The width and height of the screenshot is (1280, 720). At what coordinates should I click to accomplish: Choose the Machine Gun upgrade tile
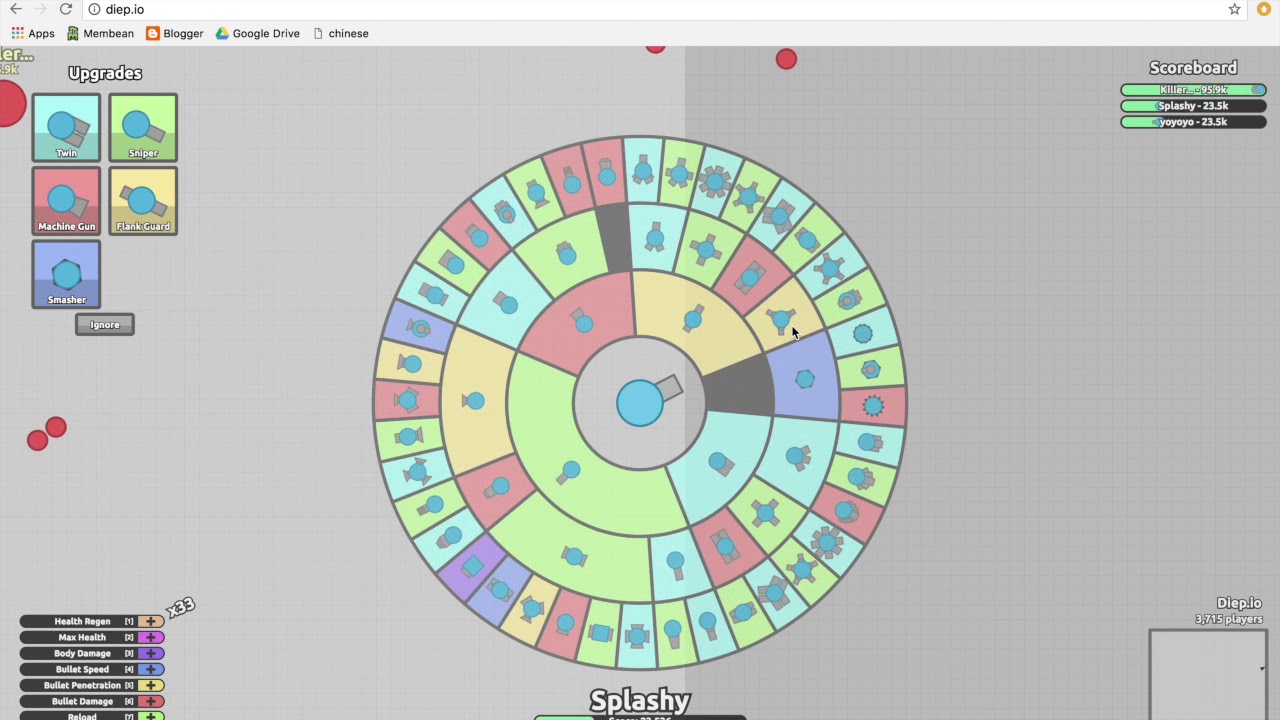(x=66, y=201)
